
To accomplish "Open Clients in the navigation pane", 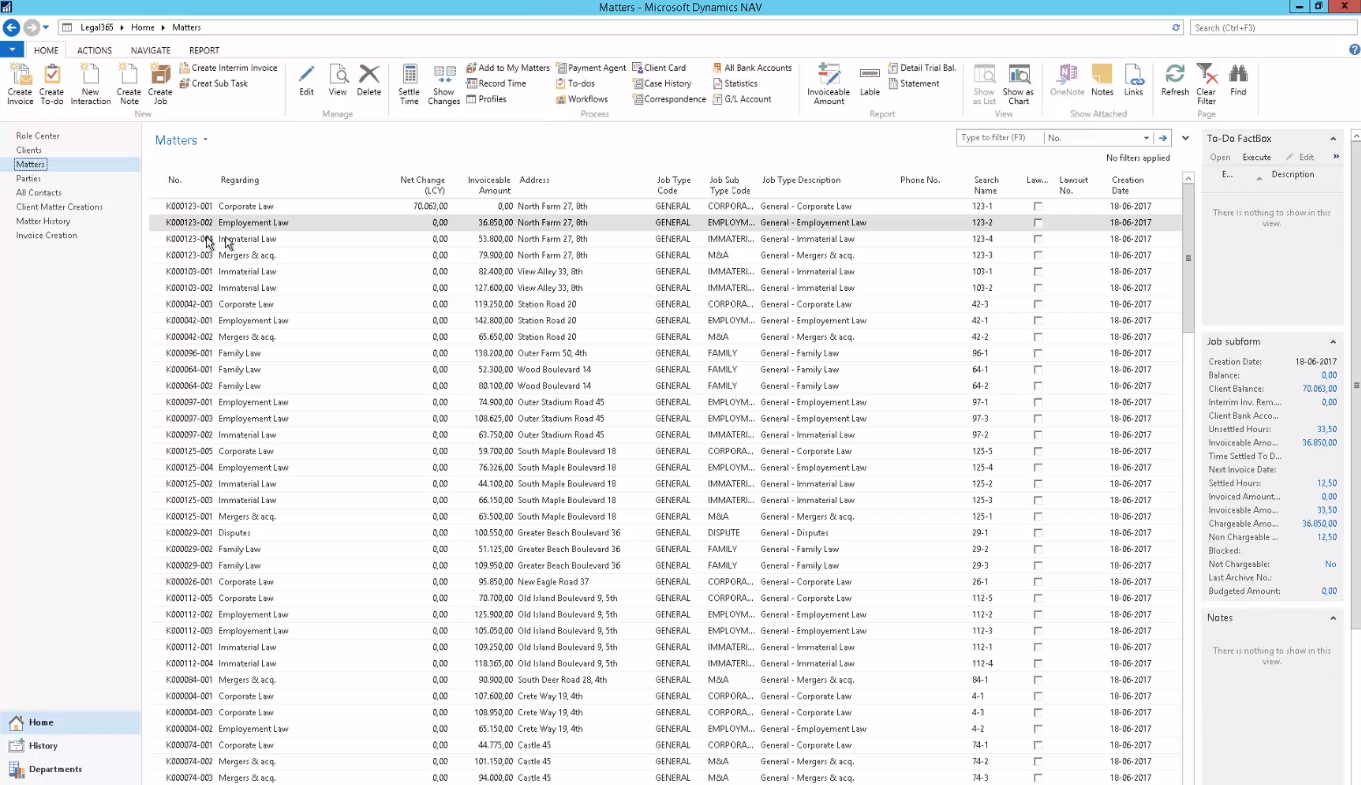I will (29, 150).
